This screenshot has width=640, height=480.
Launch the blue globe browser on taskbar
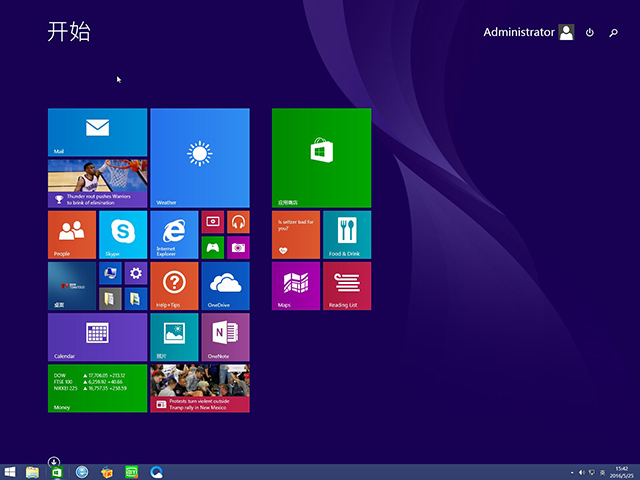coord(82,472)
